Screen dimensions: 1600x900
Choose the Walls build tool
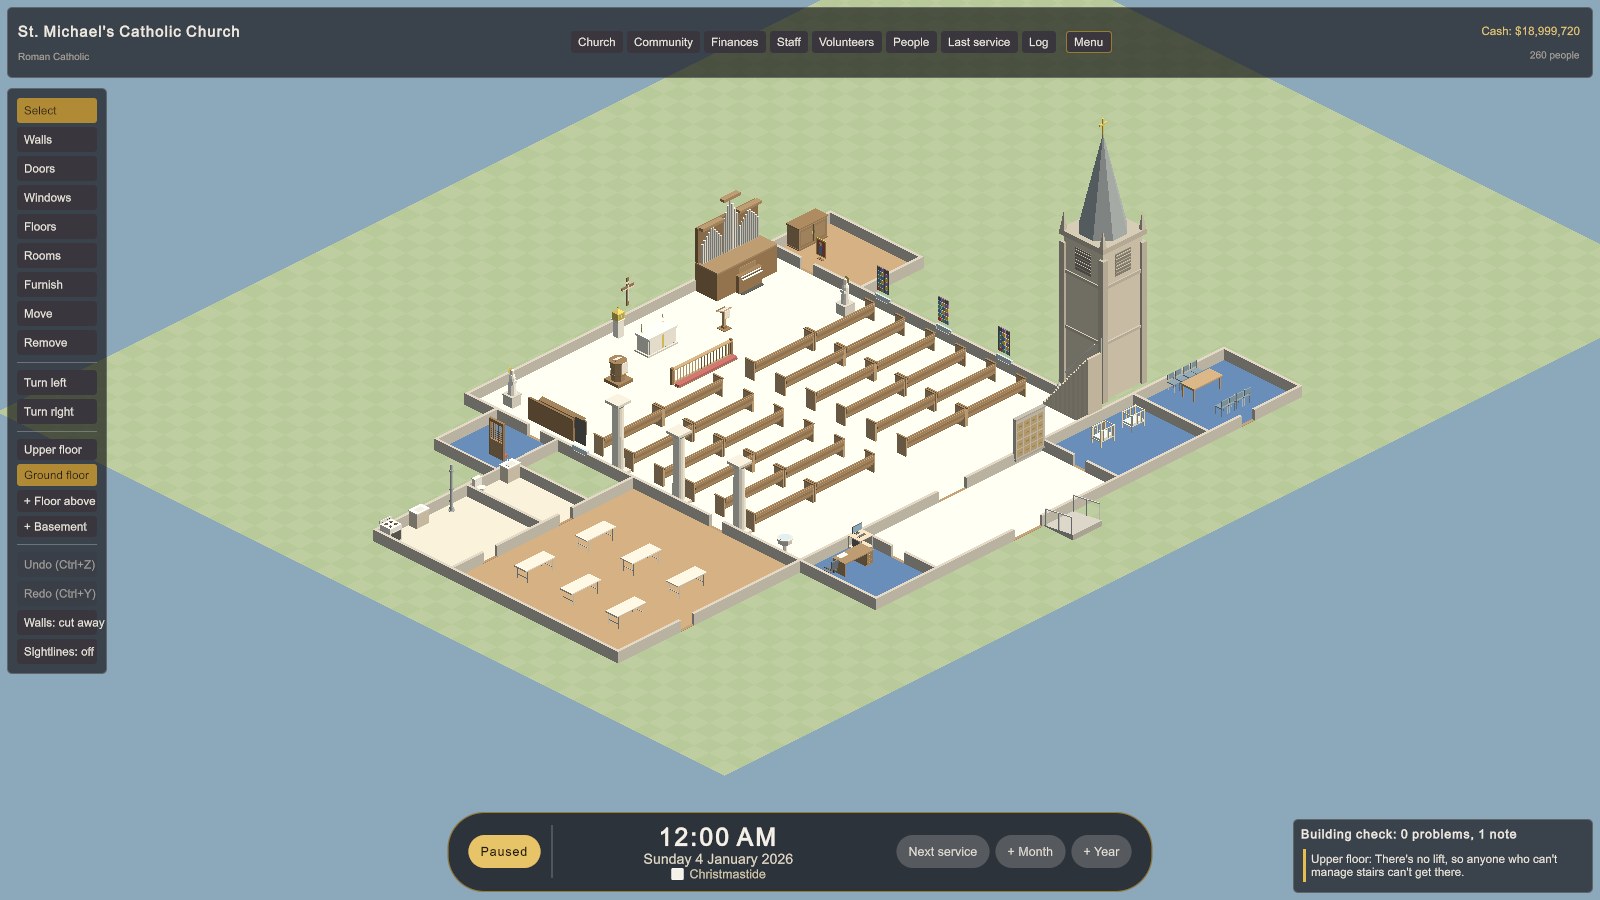tap(57, 140)
